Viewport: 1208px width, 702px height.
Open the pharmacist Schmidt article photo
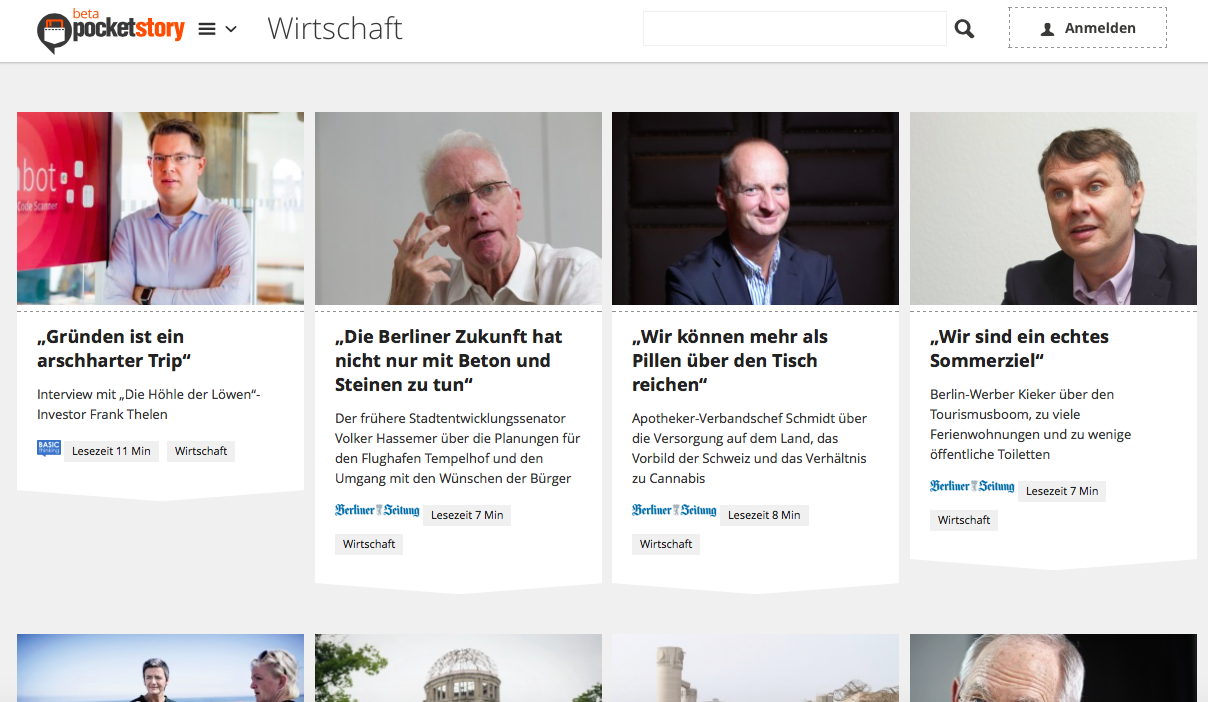pos(755,208)
